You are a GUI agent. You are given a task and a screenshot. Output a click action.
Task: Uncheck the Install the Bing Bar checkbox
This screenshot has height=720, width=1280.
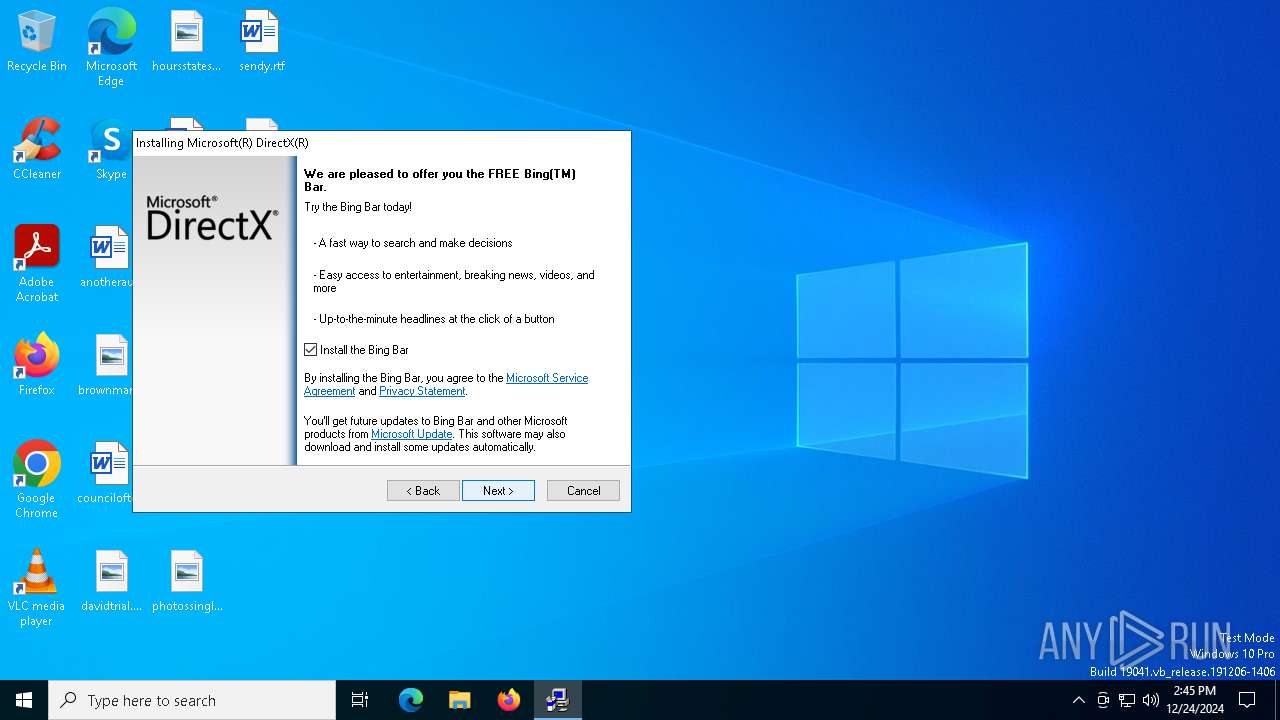coord(311,350)
